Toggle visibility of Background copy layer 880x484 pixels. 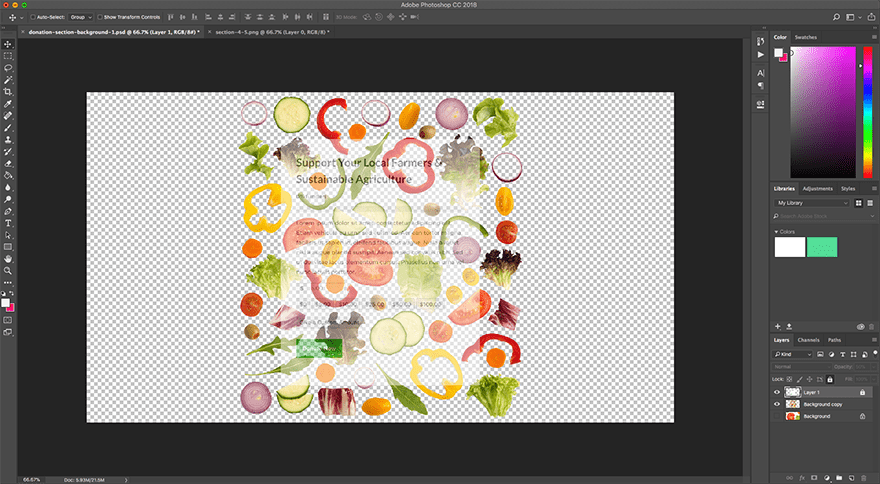tap(777, 404)
